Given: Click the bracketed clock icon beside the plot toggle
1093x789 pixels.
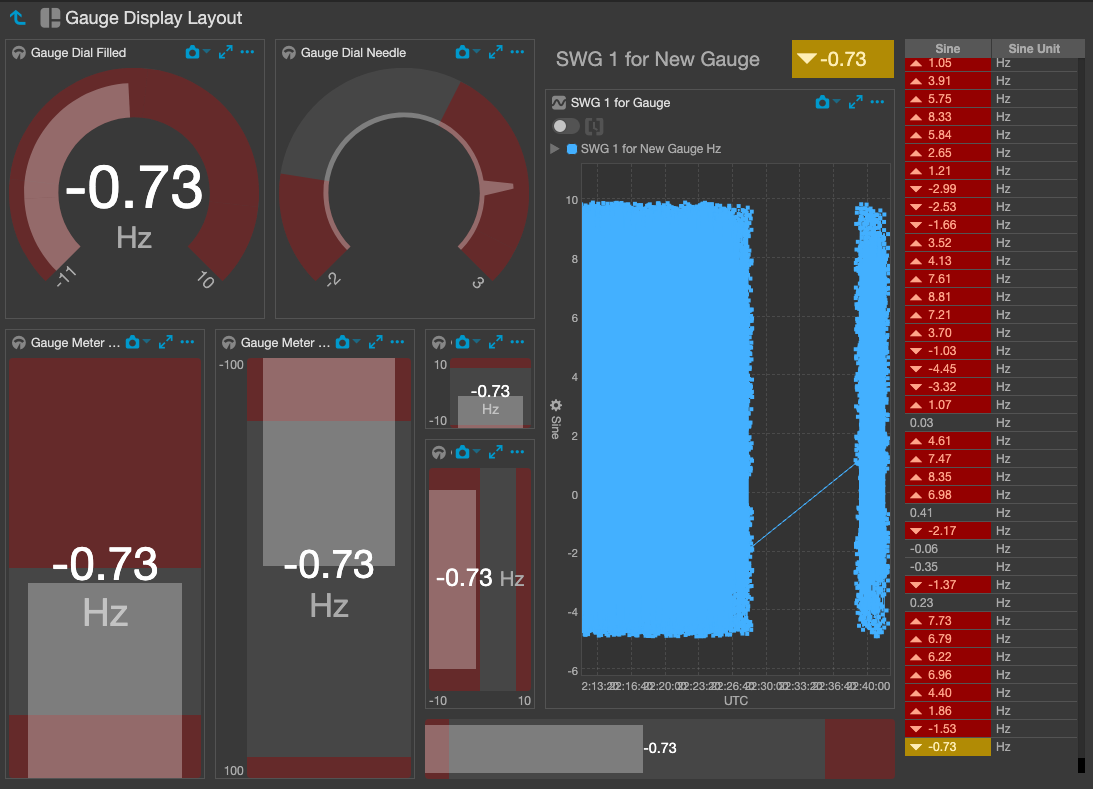Looking at the screenshot, I should 594,126.
